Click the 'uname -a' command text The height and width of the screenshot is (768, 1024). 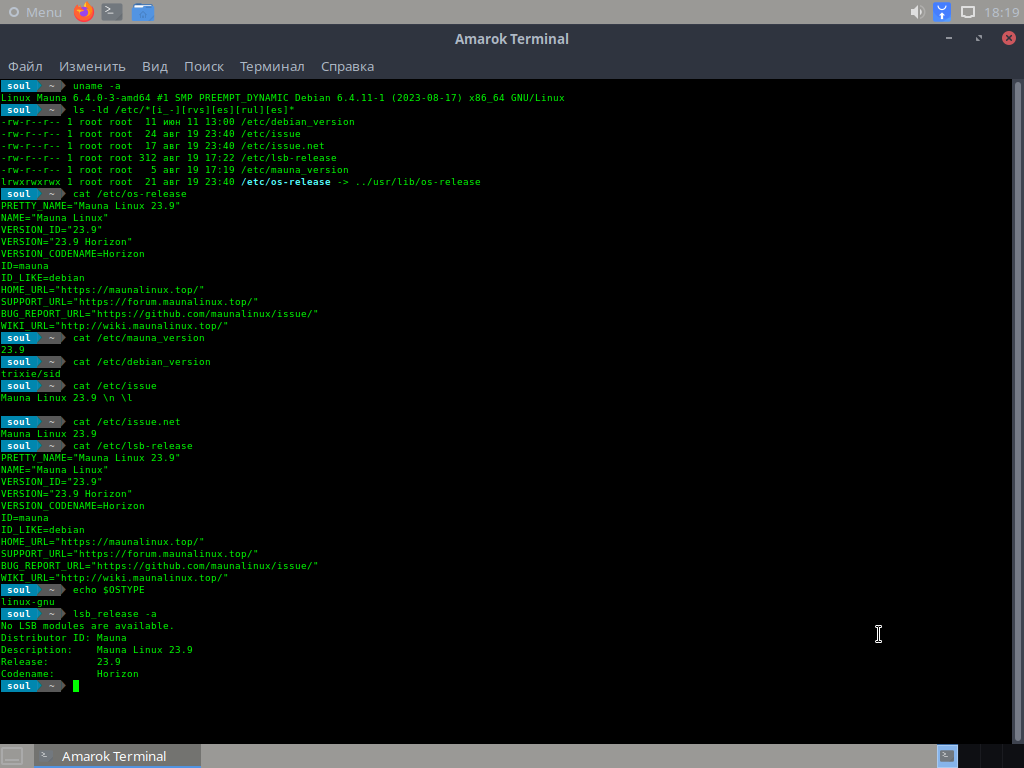coord(97,86)
